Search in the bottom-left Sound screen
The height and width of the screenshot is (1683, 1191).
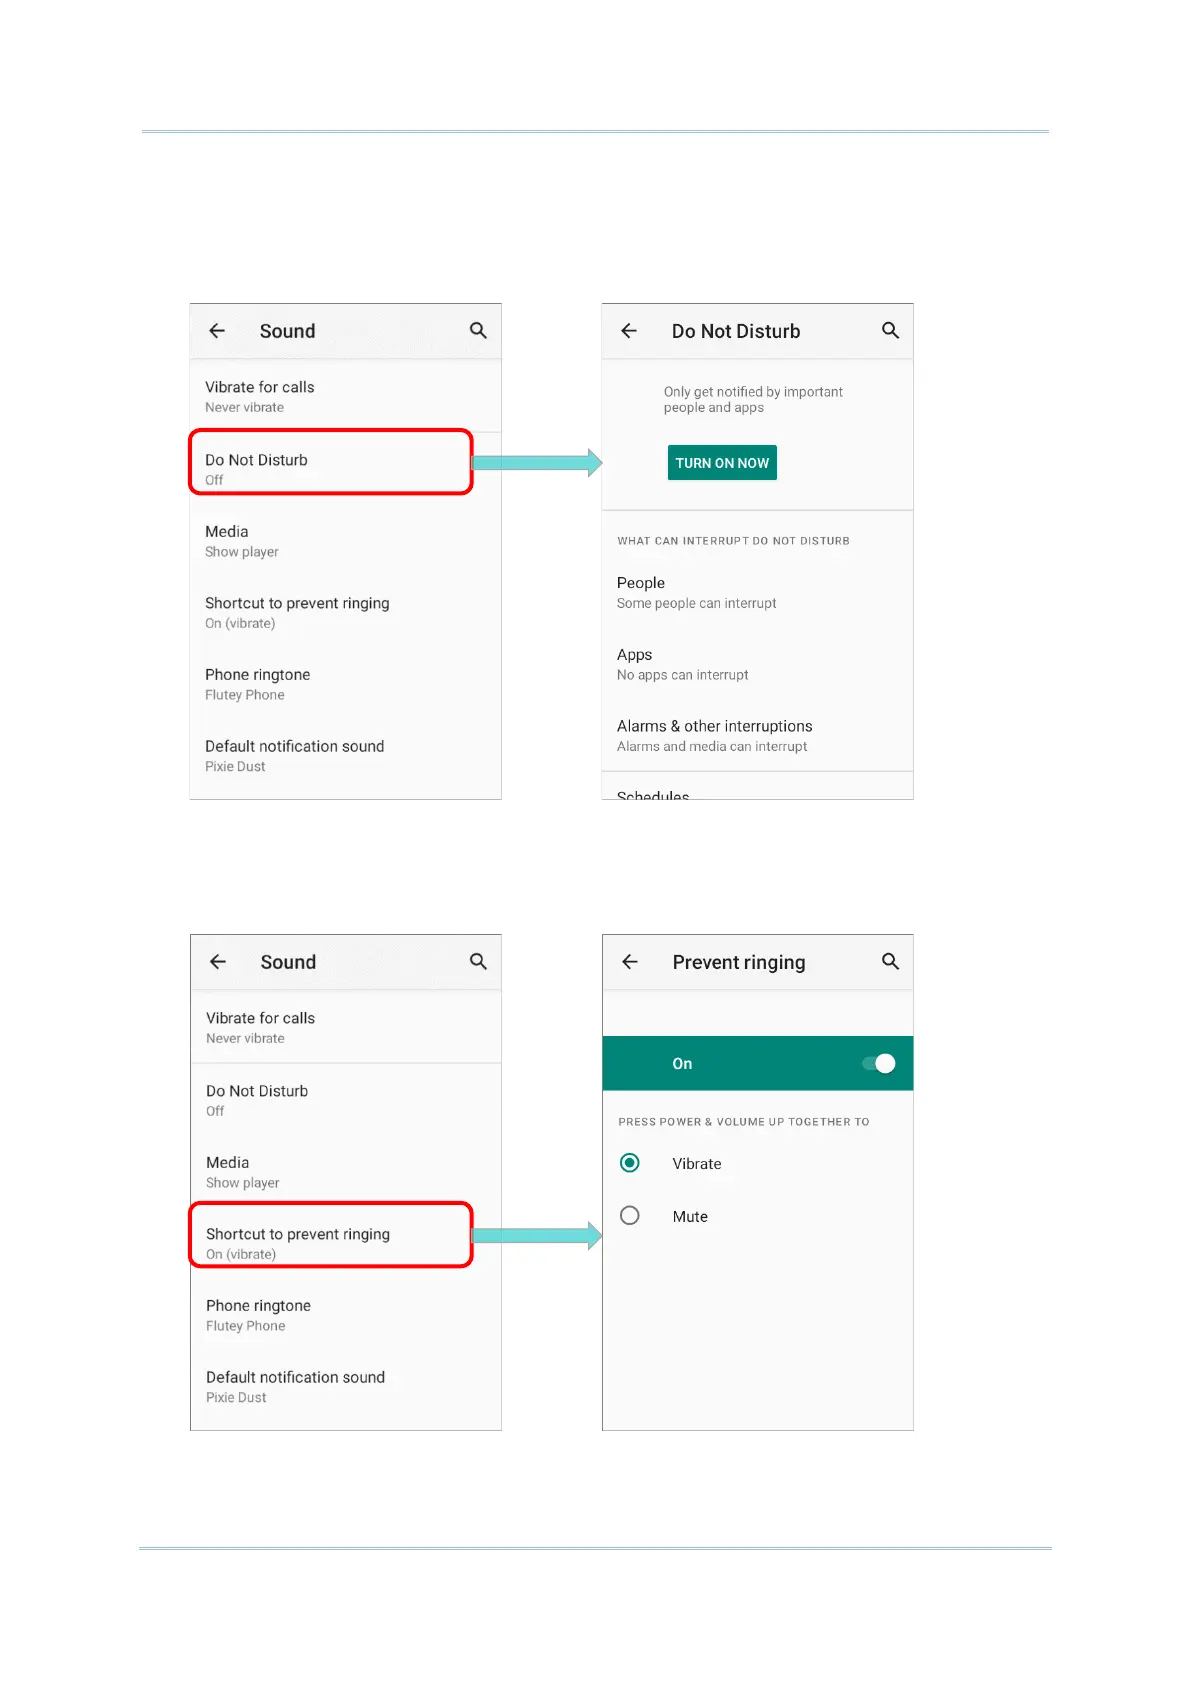point(478,962)
